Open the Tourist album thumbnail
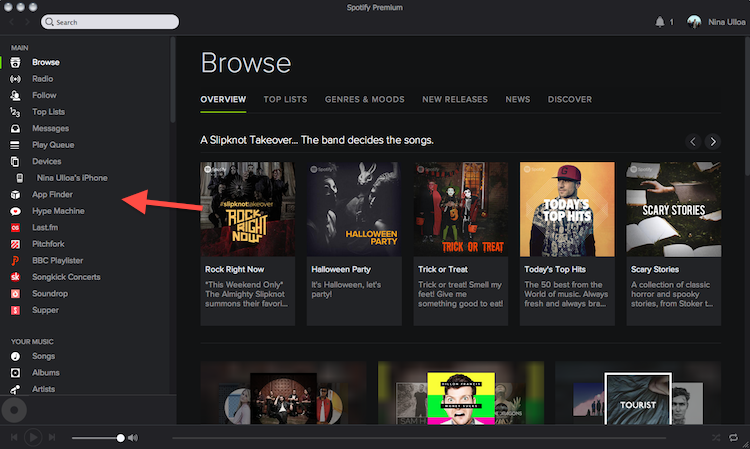 [638, 399]
